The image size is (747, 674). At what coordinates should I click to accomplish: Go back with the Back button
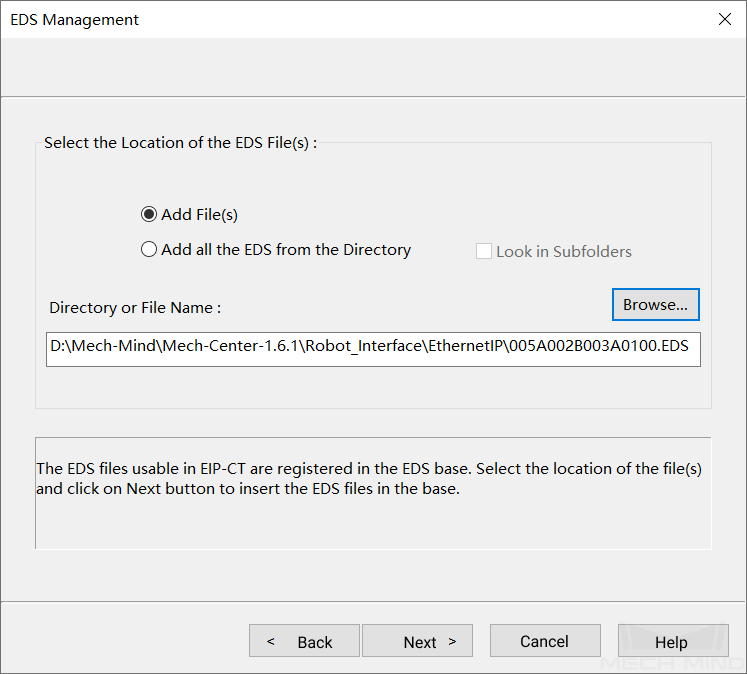304,642
